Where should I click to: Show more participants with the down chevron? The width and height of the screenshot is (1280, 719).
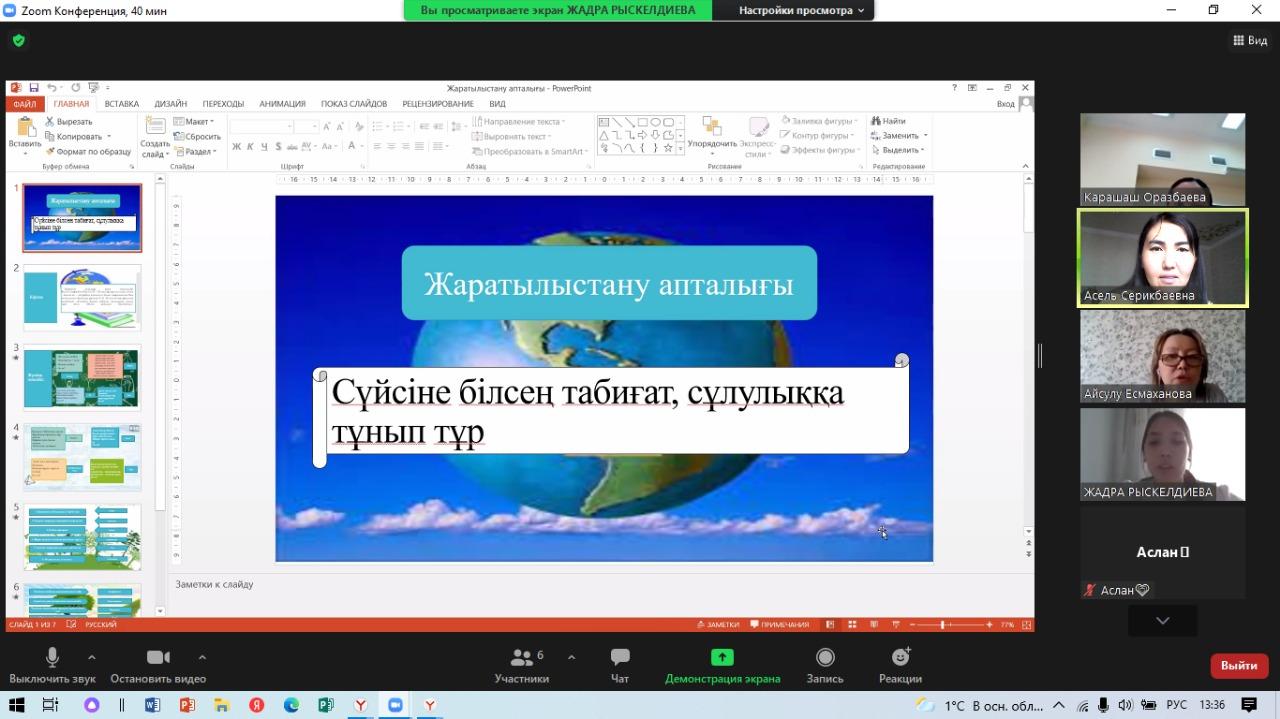[x=1162, y=621]
